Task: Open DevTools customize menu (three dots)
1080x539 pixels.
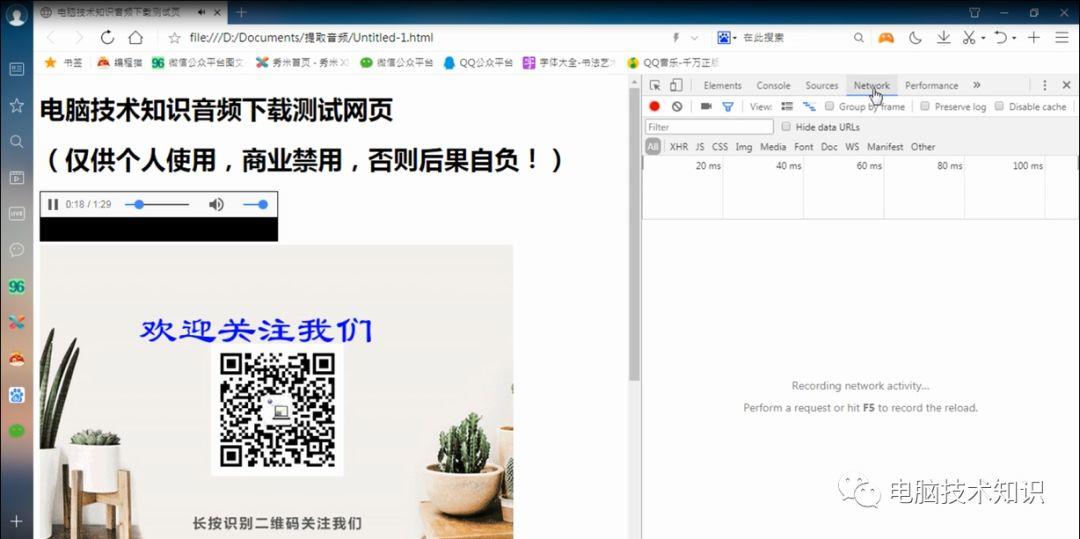Action: 1044,85
